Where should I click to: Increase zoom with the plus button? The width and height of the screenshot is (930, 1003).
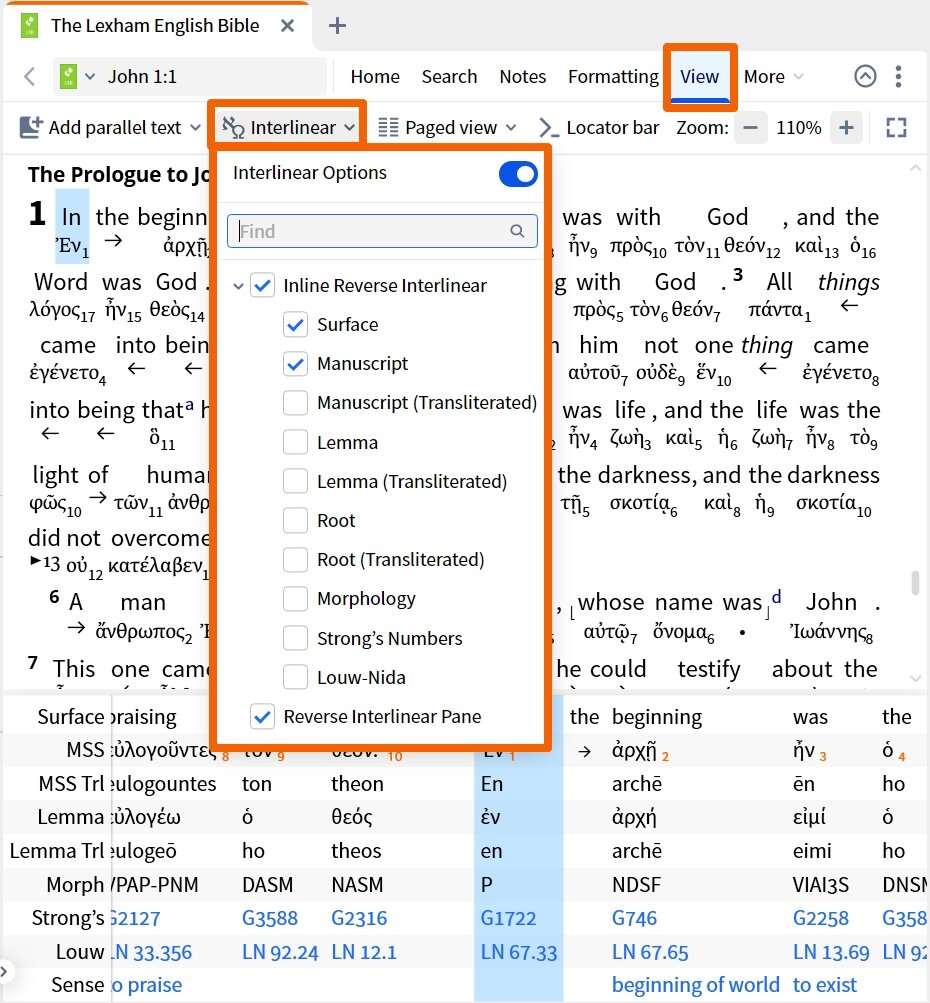tap(846, 127)
